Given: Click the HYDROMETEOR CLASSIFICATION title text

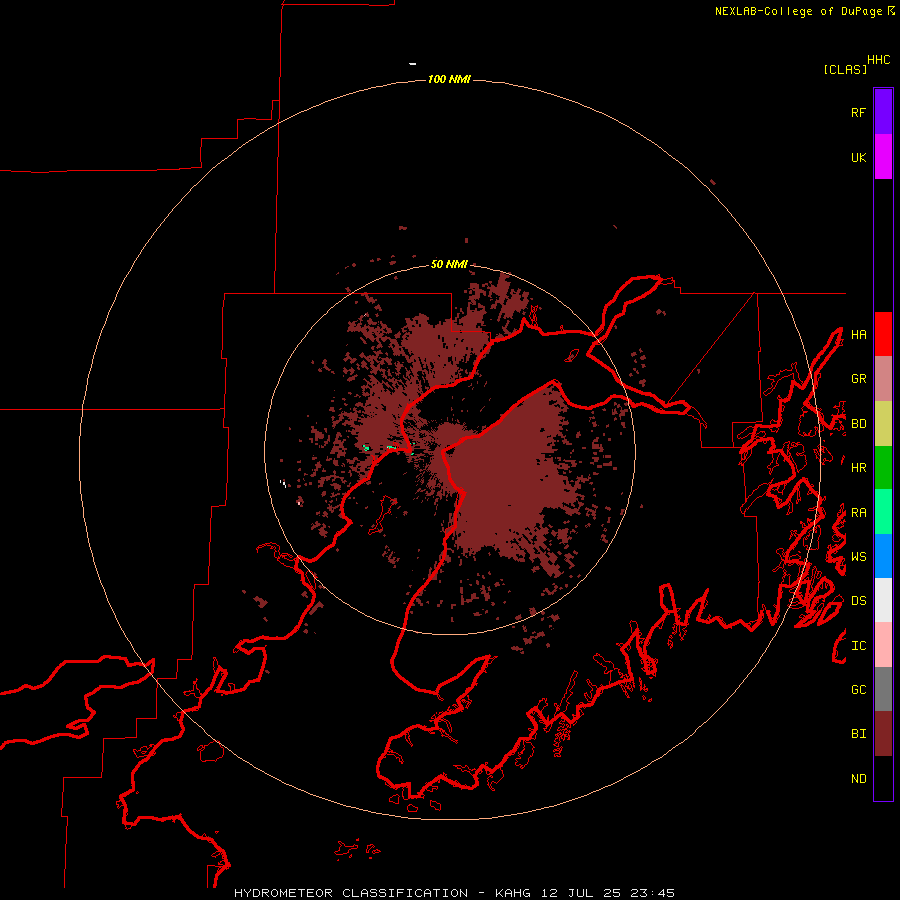Looking at the screenshot, I should [351, 893].
